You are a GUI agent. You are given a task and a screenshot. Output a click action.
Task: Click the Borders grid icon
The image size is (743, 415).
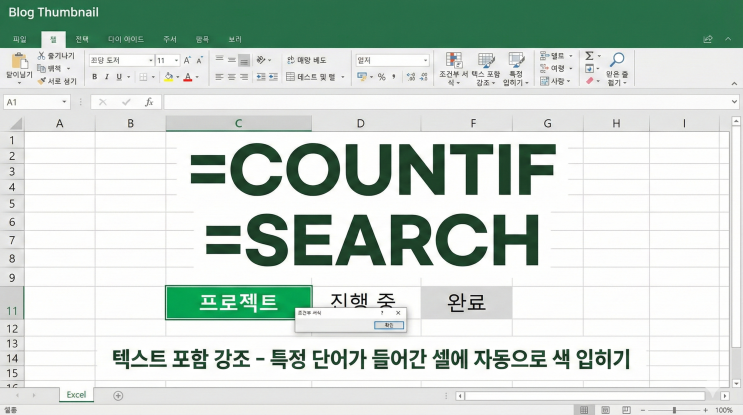[x=143, y=77]
